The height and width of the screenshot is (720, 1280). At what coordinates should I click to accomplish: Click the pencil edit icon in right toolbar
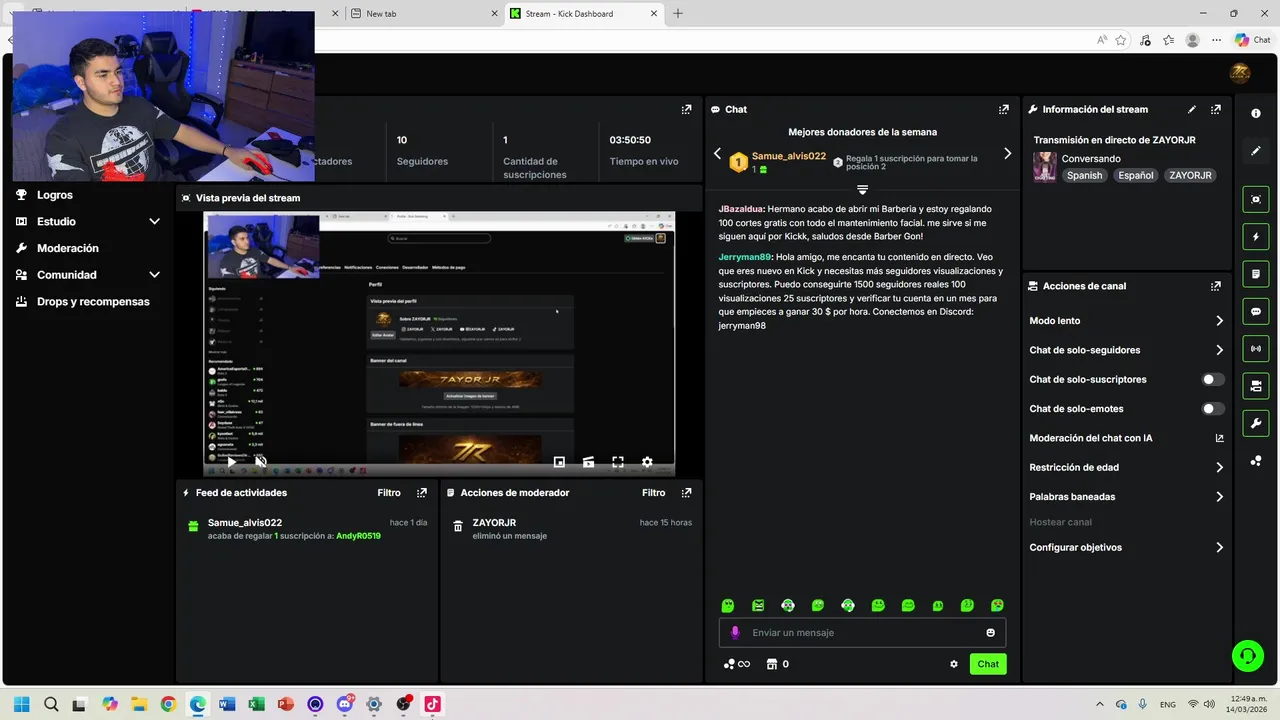pos(1256,151)
